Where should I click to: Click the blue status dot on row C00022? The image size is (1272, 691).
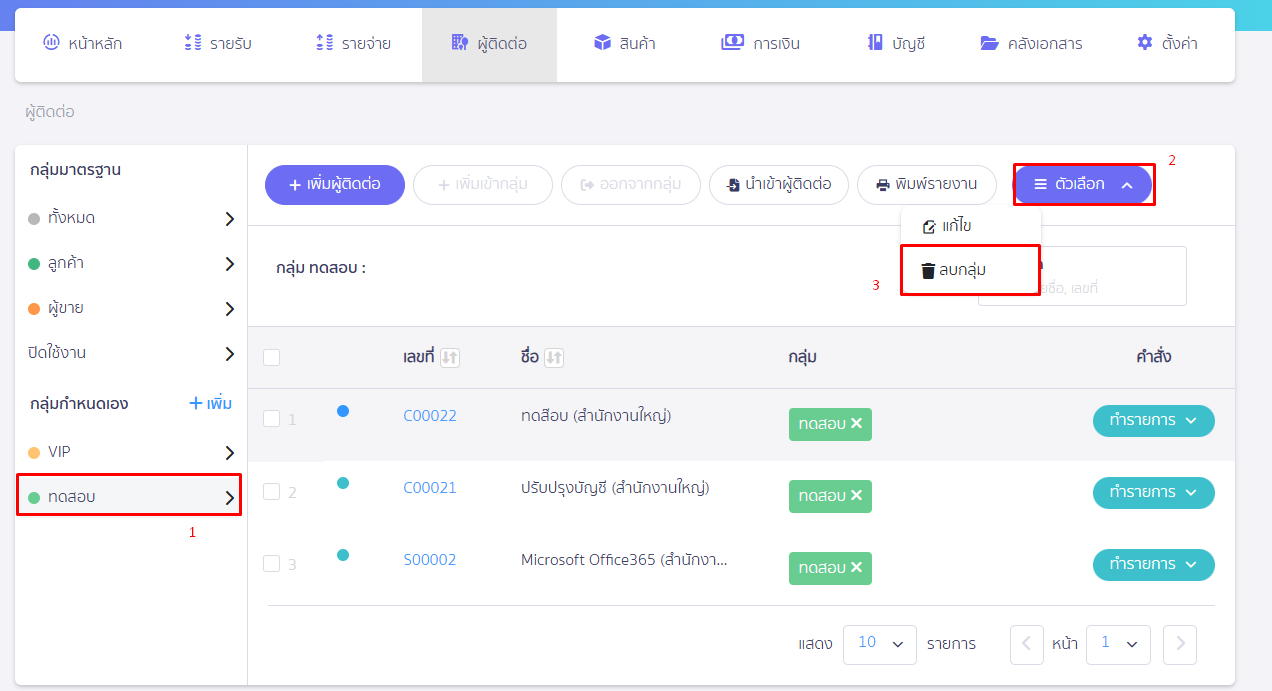click(343, 411)
